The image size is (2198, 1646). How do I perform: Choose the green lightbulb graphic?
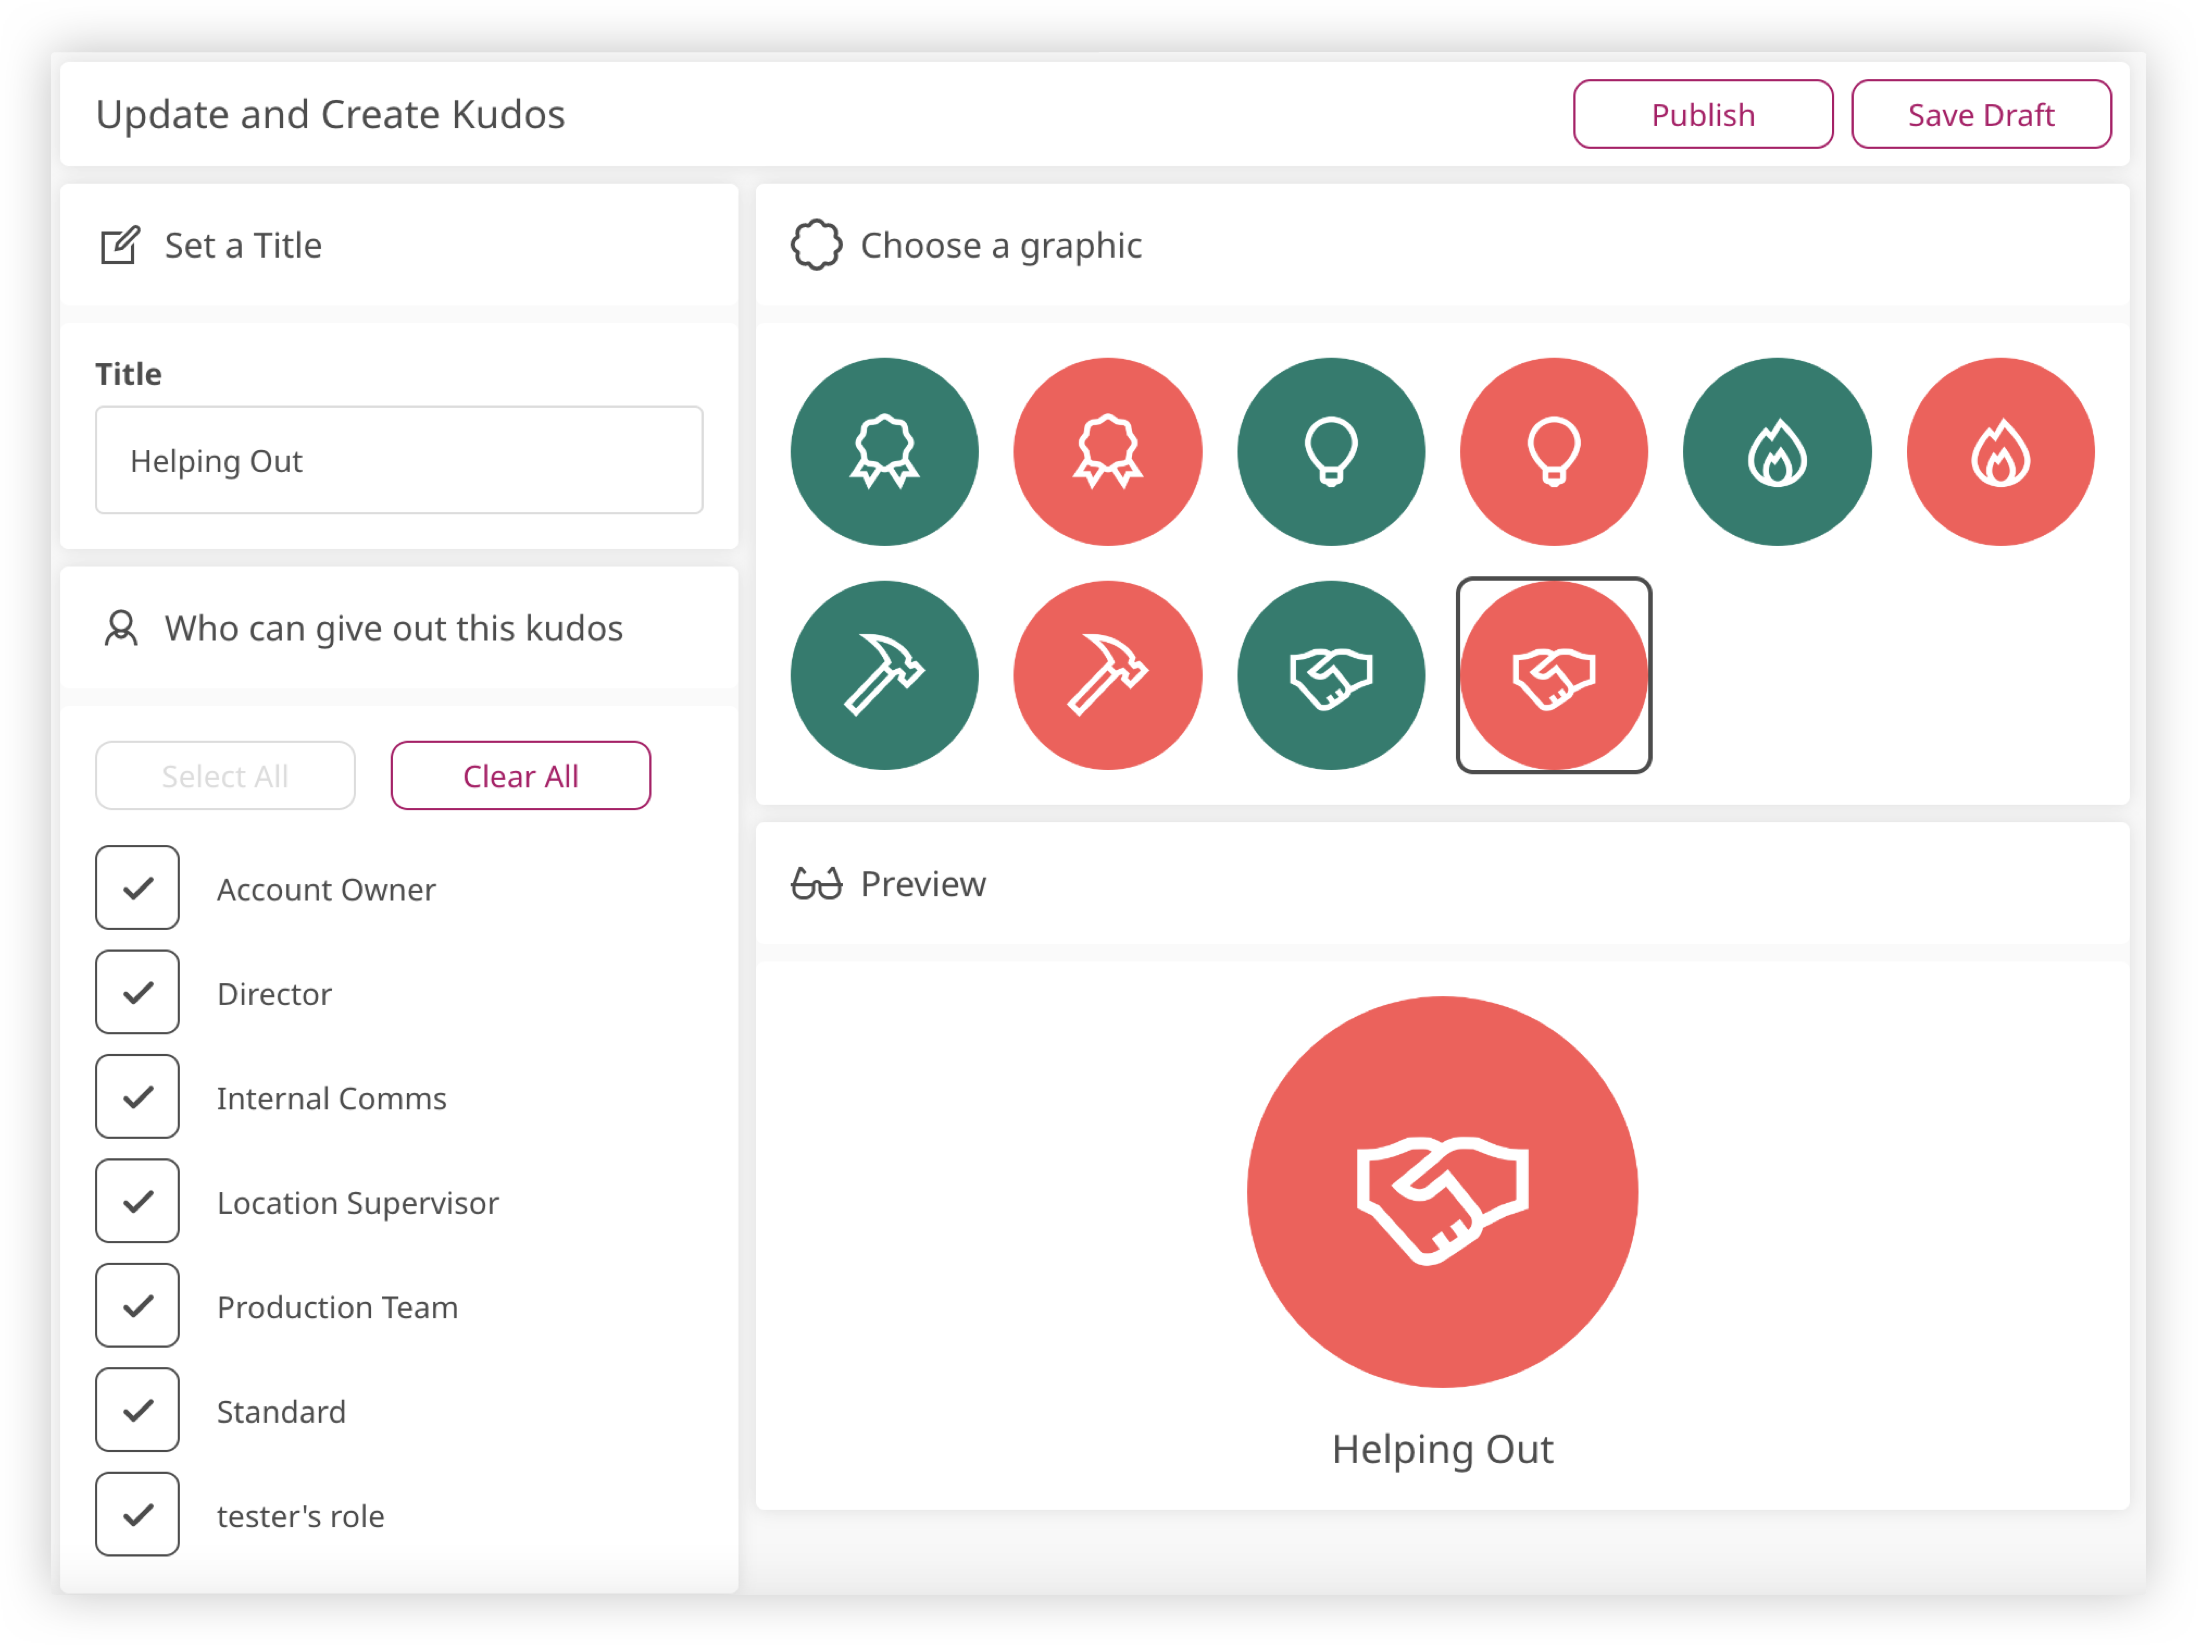[x=1331, y=452]
